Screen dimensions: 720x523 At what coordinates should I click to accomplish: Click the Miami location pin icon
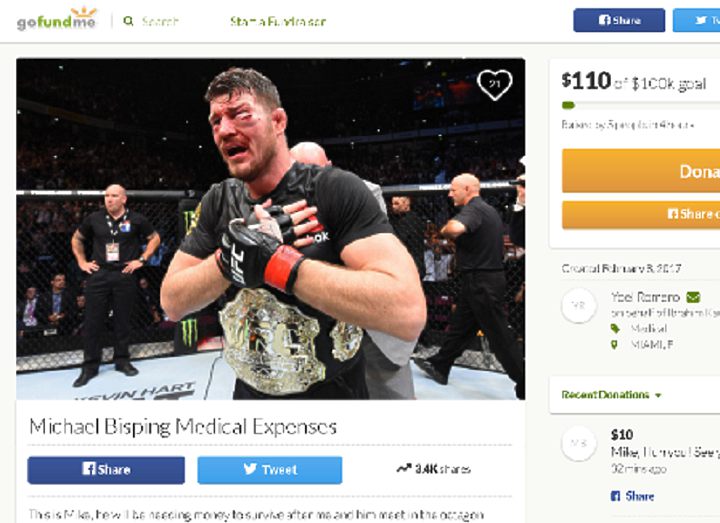click(x=614, y=346)
